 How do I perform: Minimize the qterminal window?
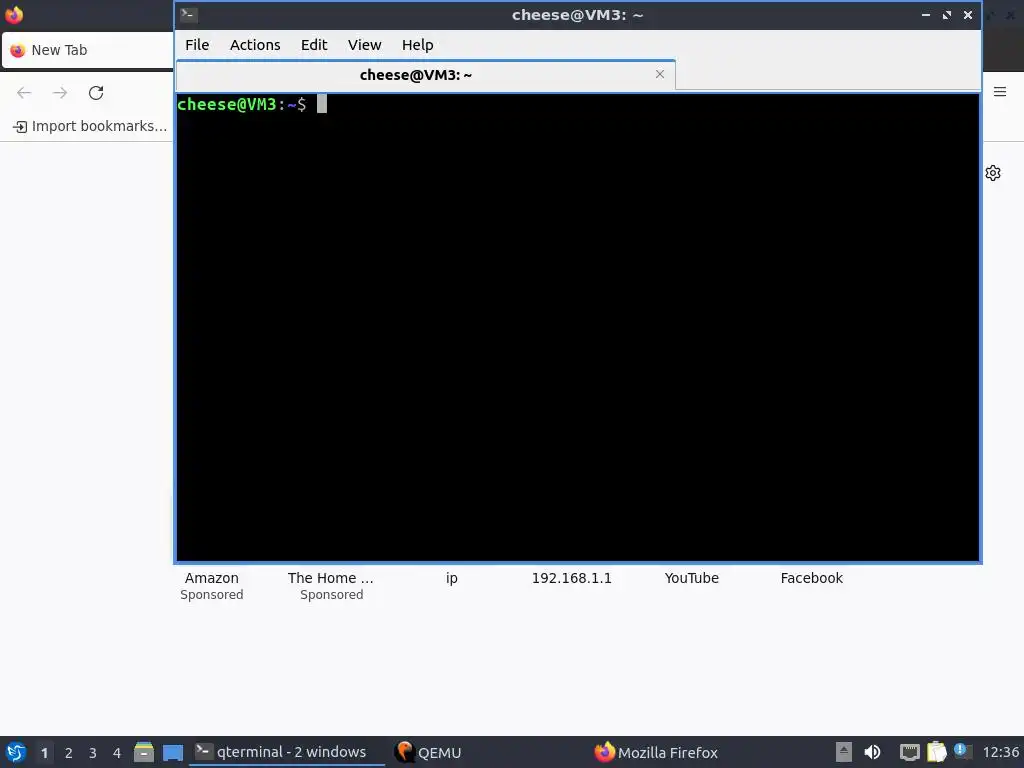925,15
